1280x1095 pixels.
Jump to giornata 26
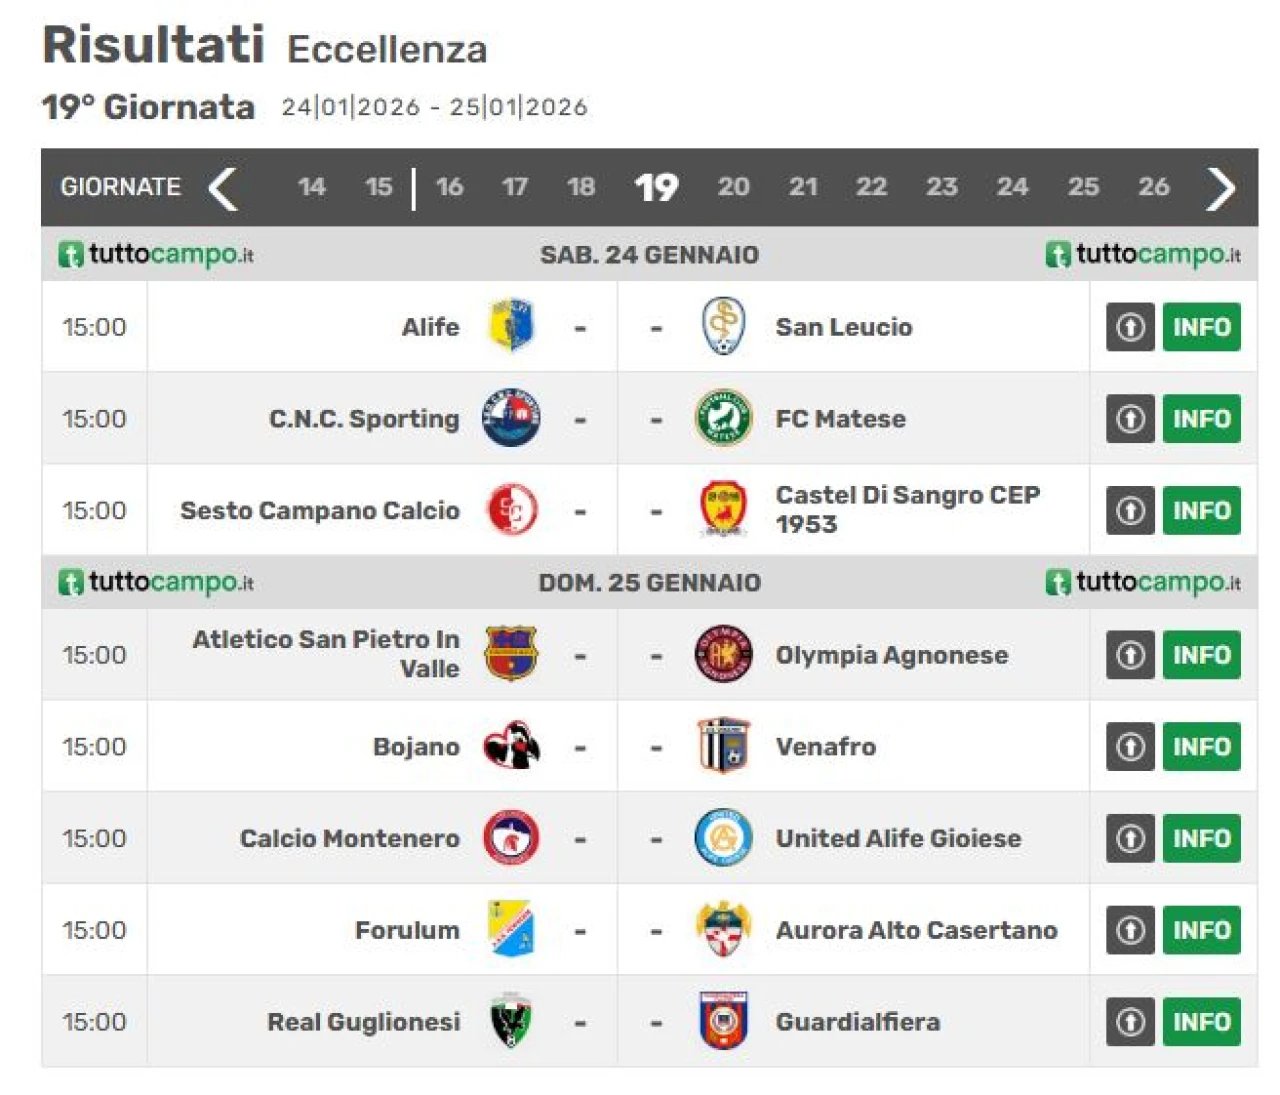(1153, 187)
